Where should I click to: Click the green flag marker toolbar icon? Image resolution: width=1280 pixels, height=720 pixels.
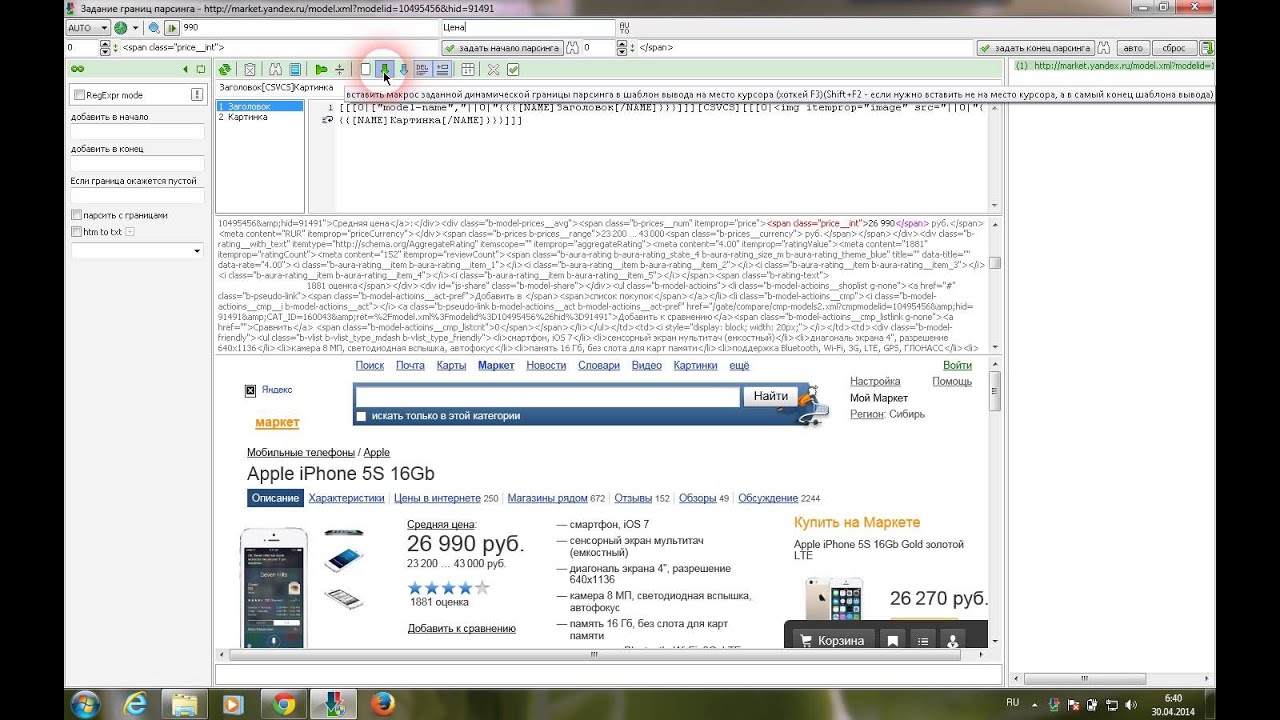pos(321,69)
